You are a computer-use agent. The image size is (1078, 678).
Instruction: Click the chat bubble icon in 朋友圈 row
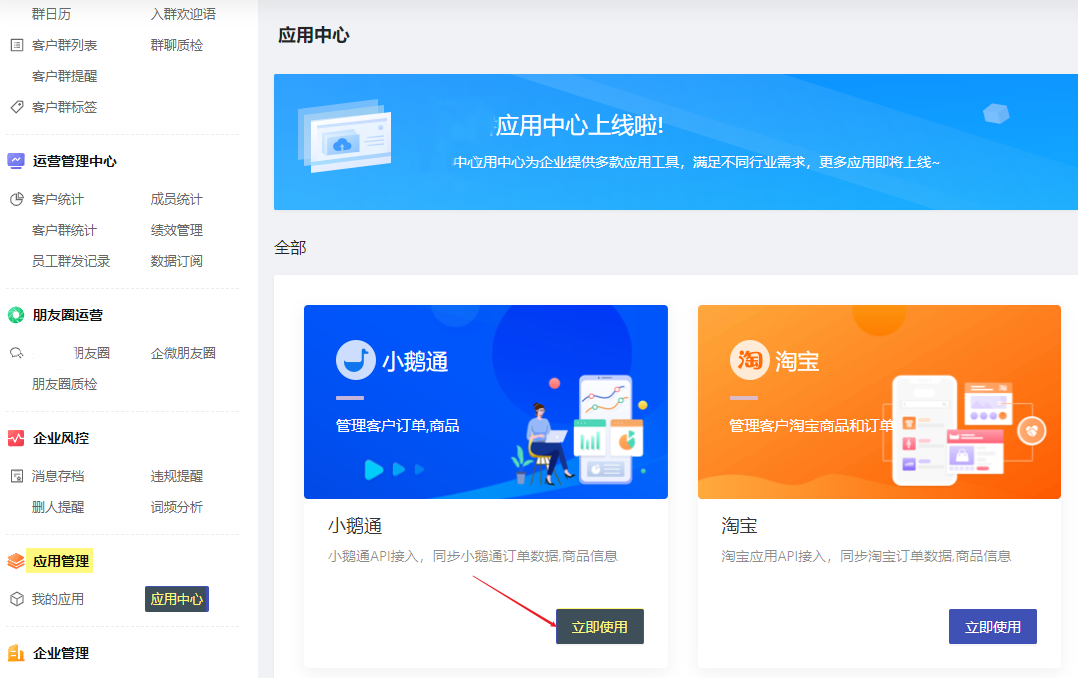[17, 353]
